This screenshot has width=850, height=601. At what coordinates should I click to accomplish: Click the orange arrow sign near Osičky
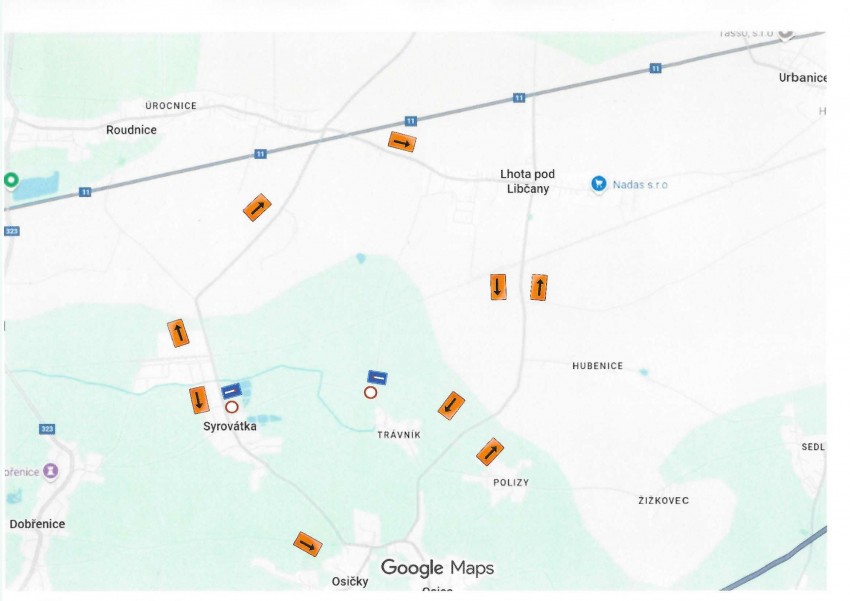(308, 545)
